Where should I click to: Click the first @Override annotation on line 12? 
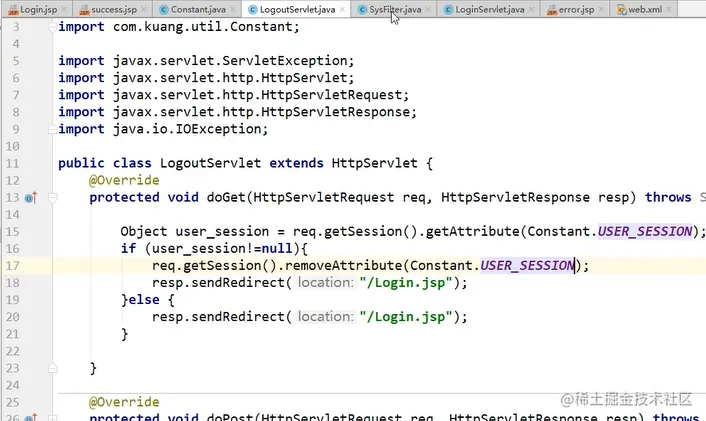(124, 180)
